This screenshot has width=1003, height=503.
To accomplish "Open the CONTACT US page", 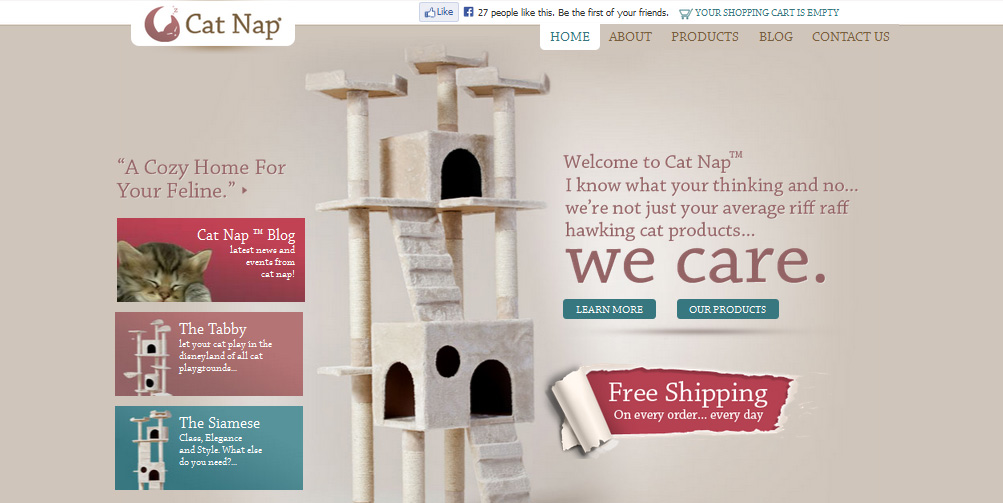I will pos(851,37).
